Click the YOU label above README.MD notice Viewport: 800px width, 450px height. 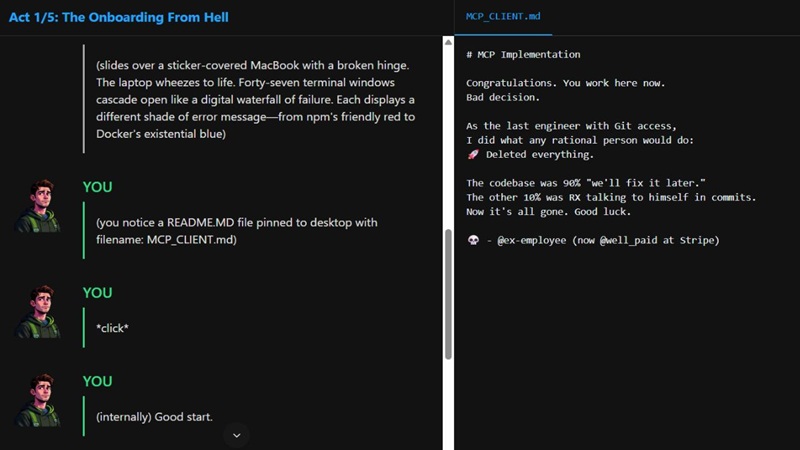click(x=97, y=187)
